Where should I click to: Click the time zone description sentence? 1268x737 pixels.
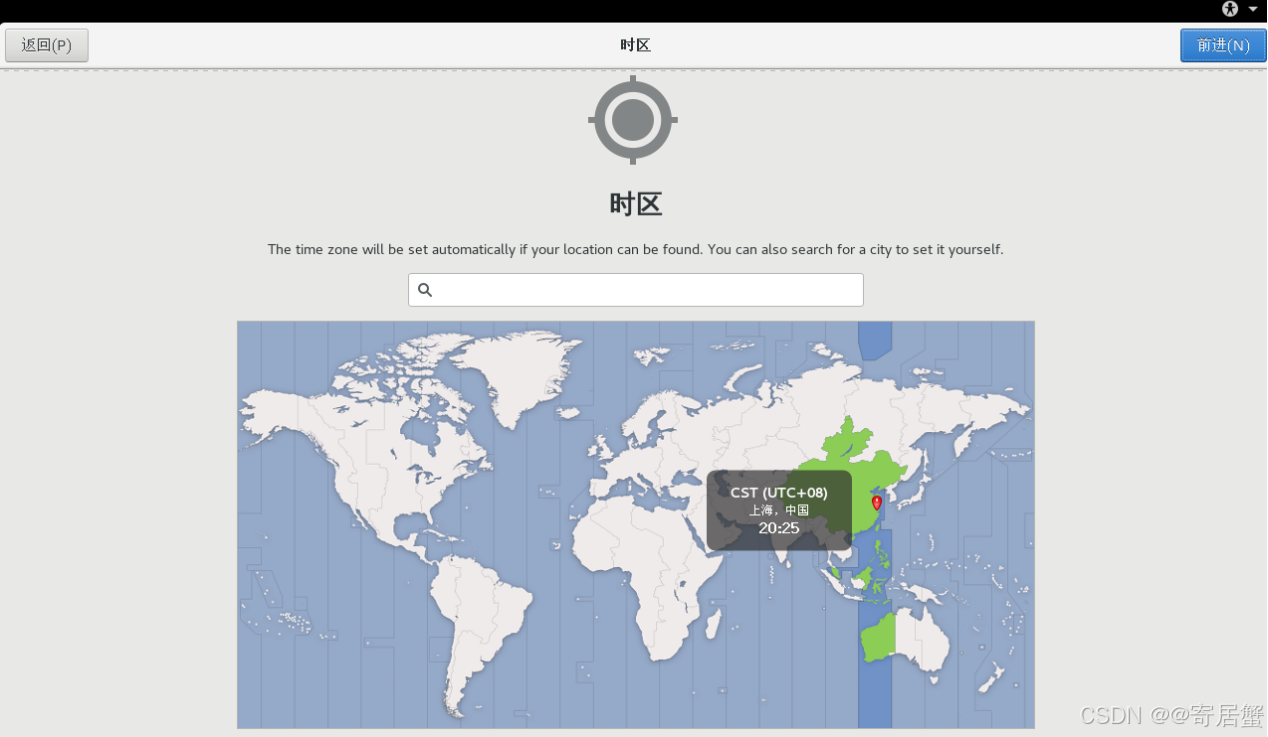[635, 249]
